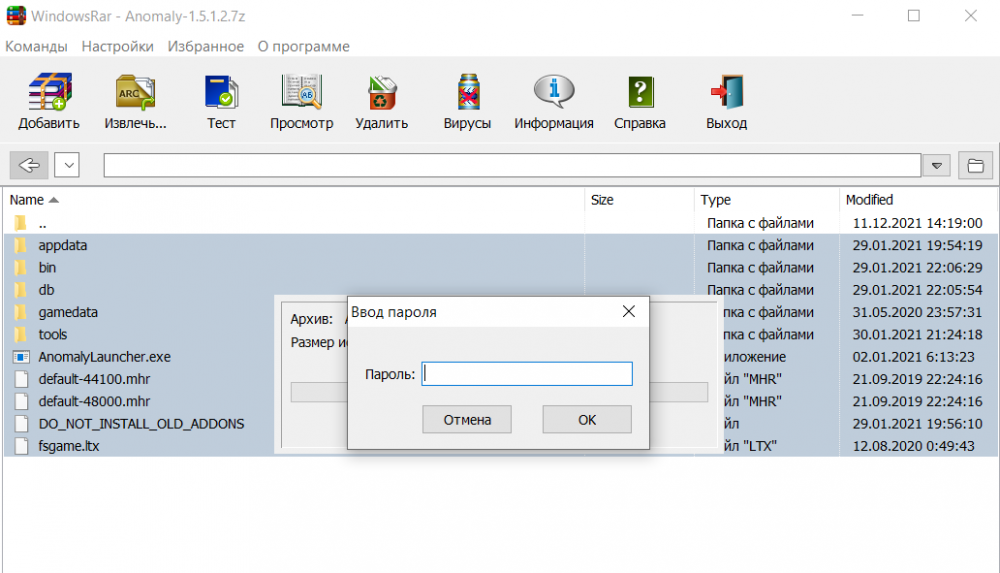Maximize the WindowsRar window
The image size is (1000, 573).
914,15
